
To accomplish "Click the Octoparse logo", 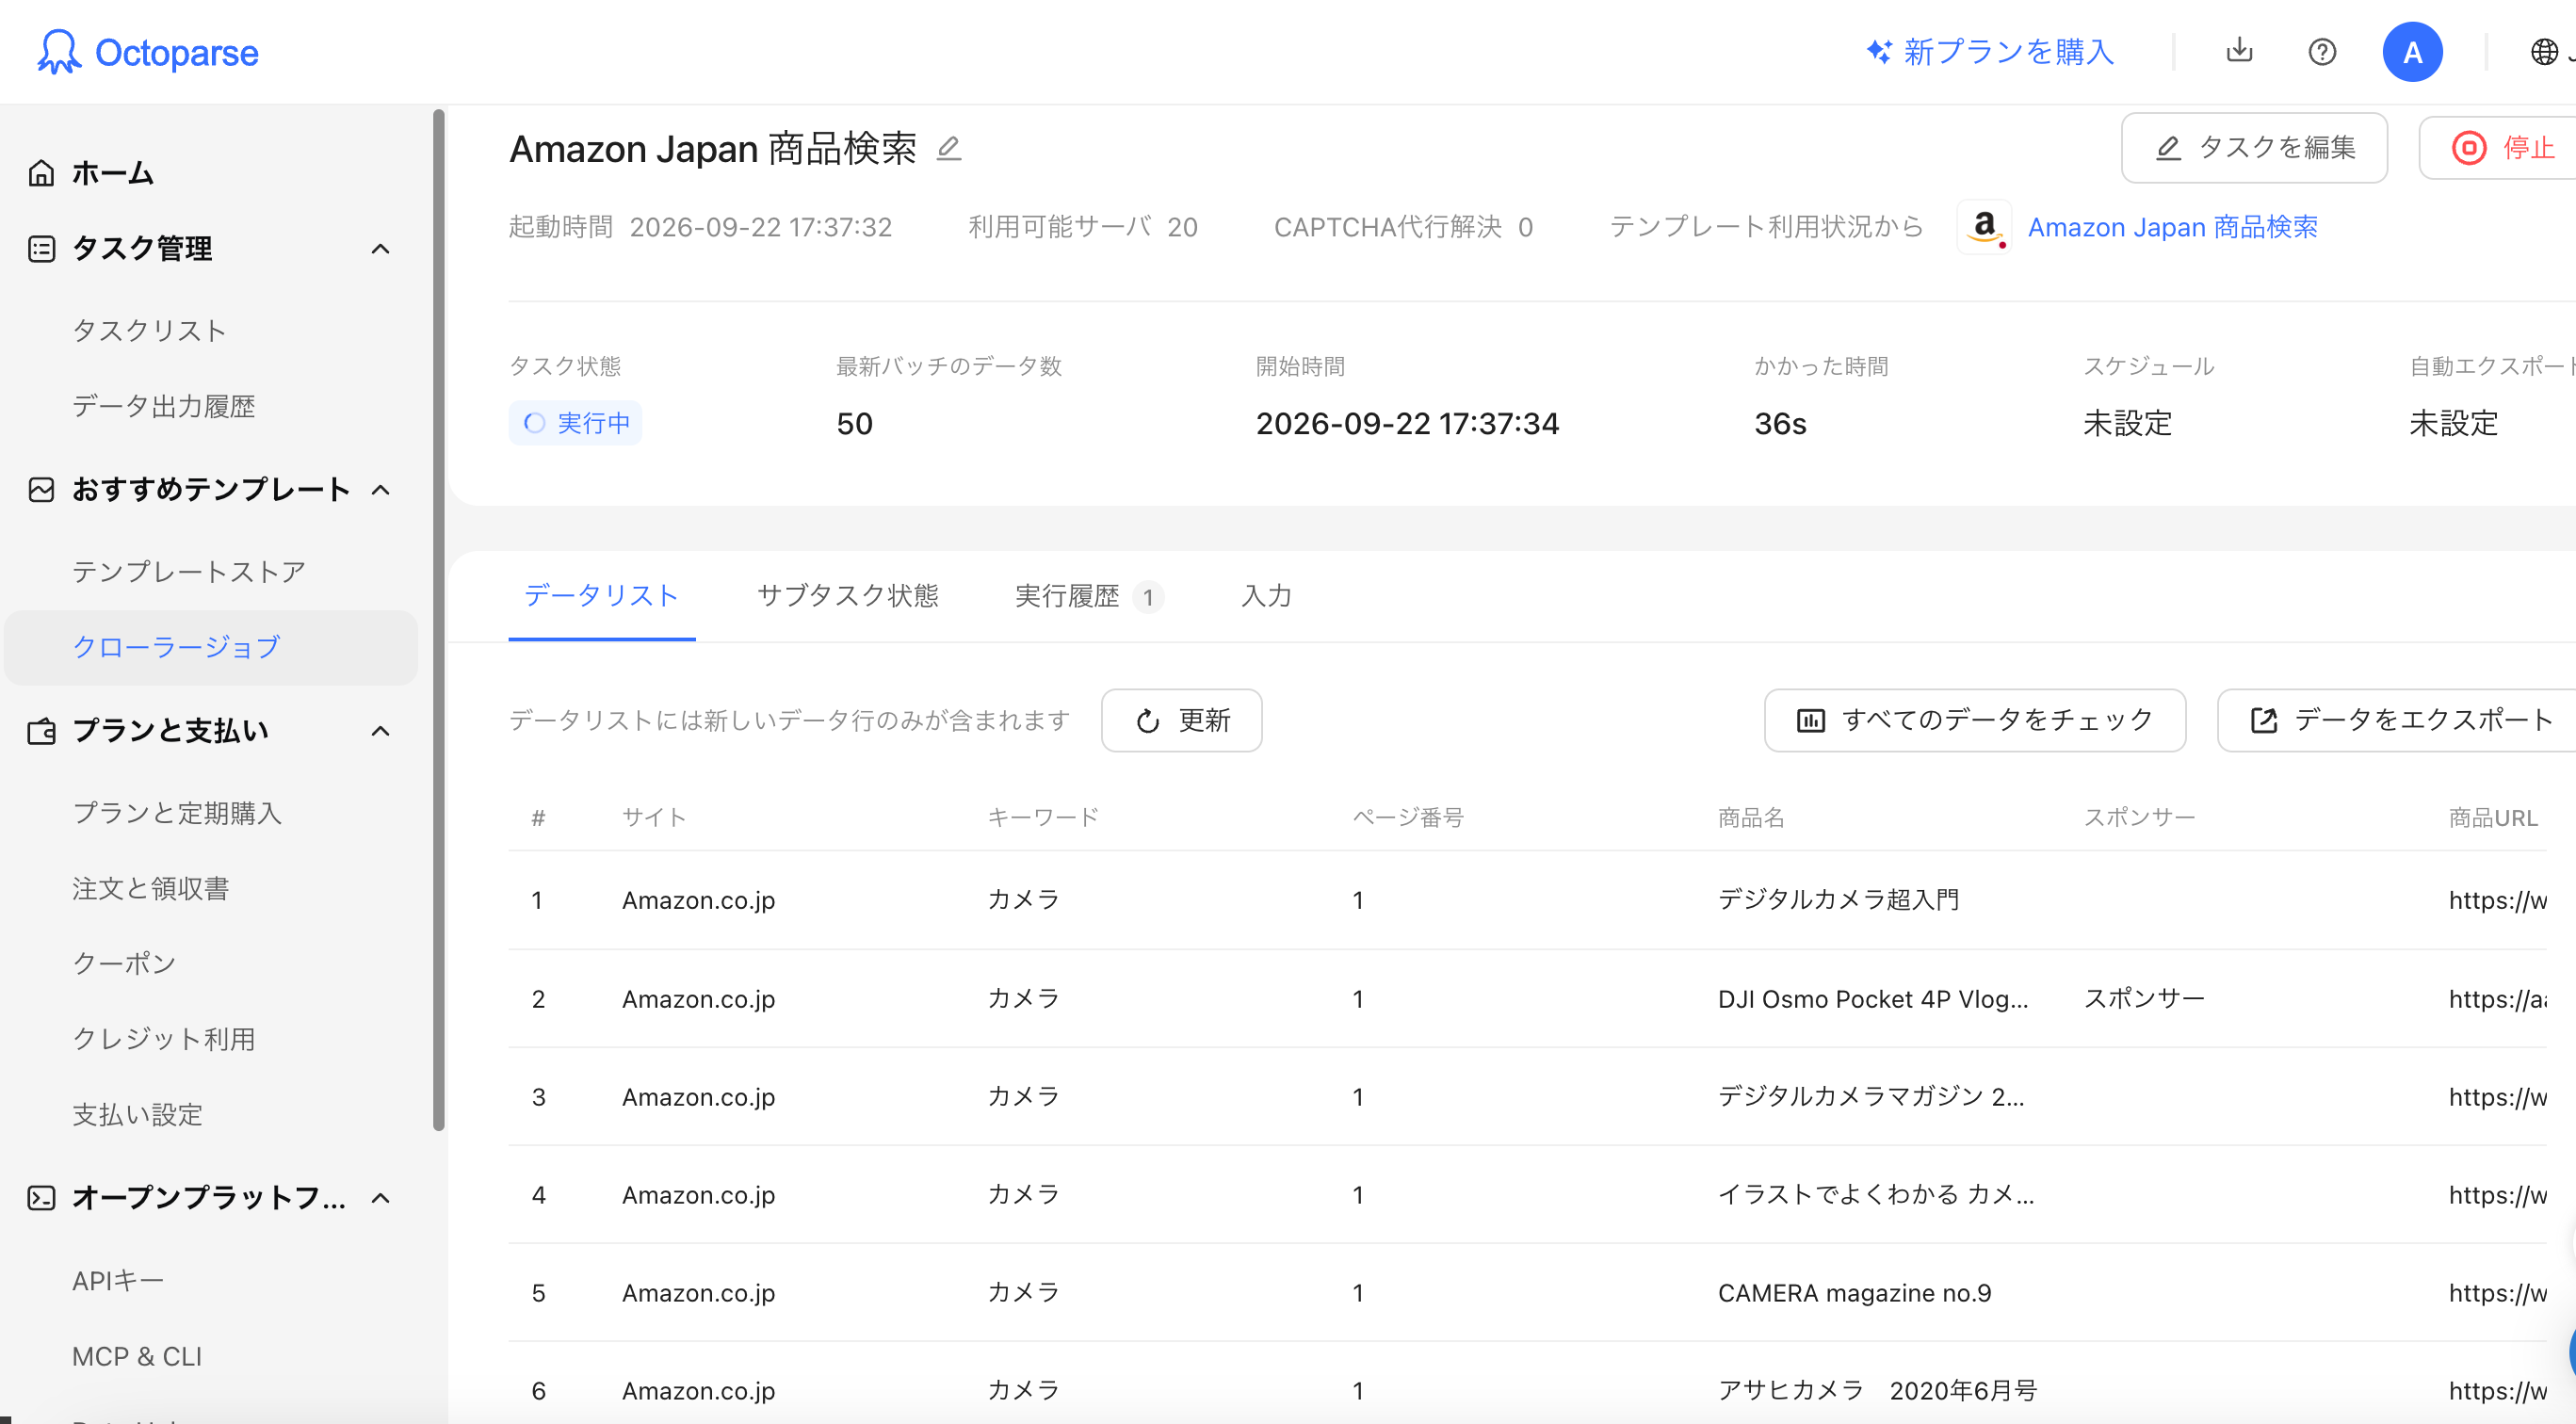I will (x=148, y=52).
